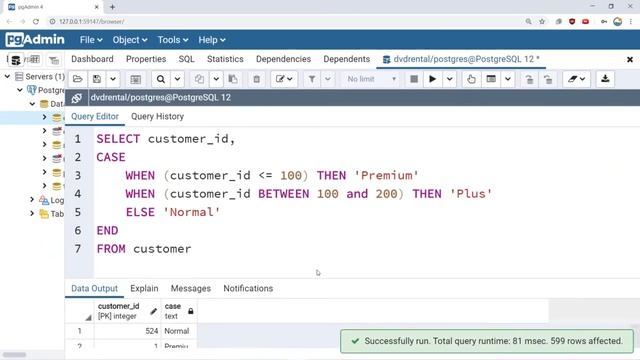
Task: Select the dvdrental/postgres@PostgreSQL 12 tab
Action: 461,59
